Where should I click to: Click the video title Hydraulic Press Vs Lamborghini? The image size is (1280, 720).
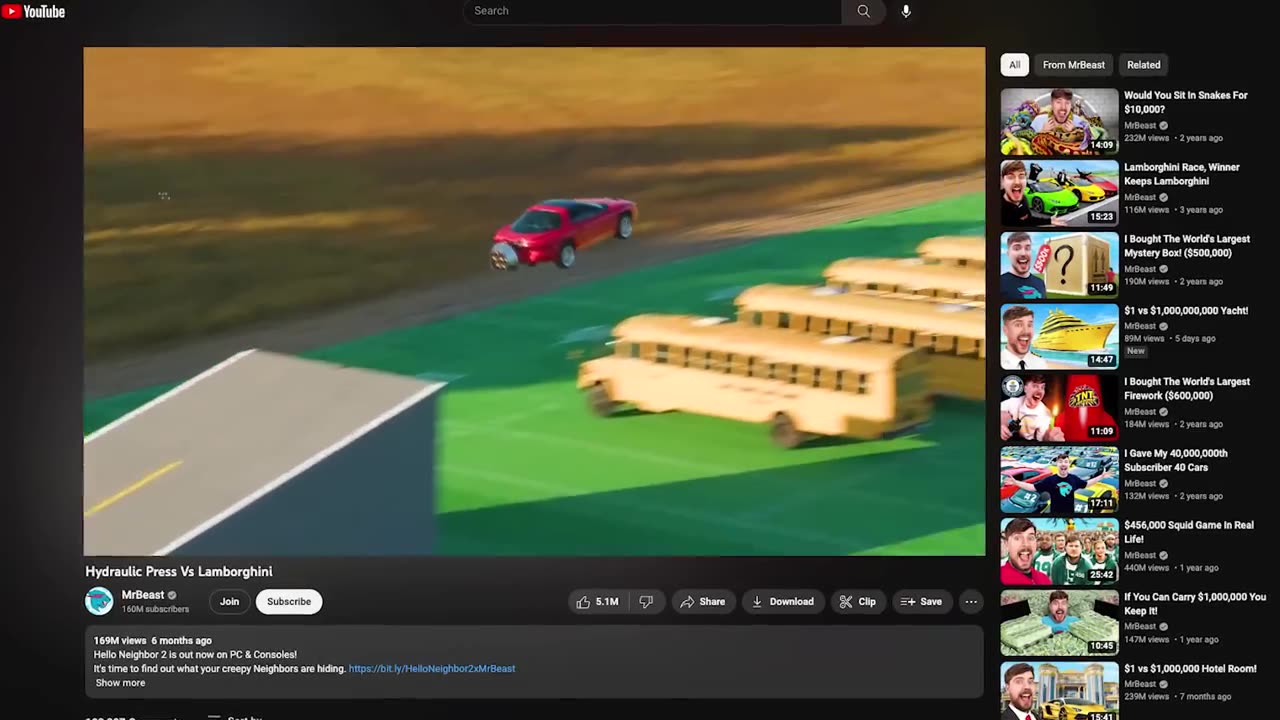pos(179,572)
